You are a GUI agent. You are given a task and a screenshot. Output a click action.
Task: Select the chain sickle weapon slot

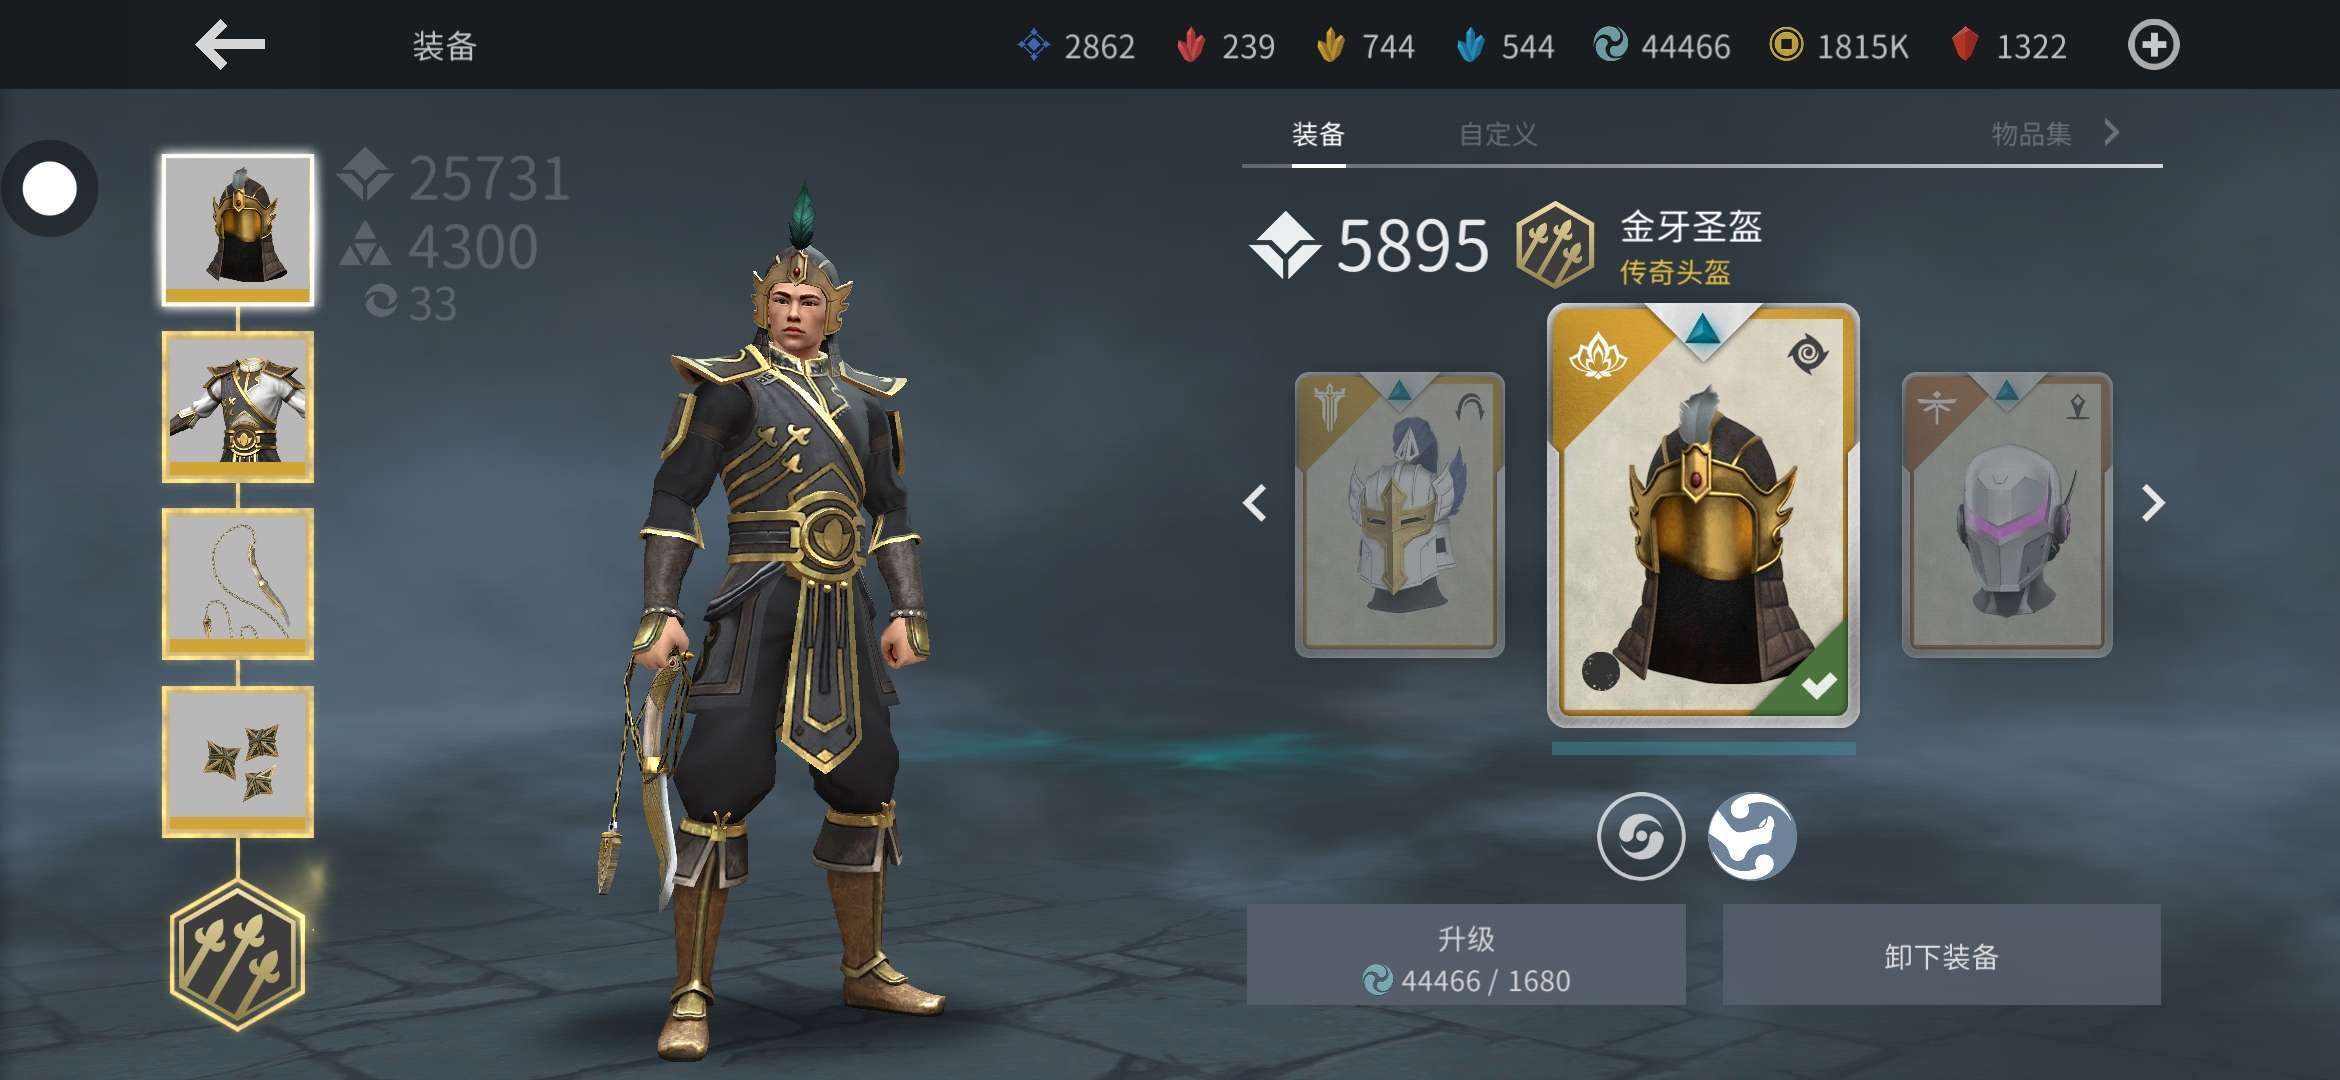pos(238,584)
